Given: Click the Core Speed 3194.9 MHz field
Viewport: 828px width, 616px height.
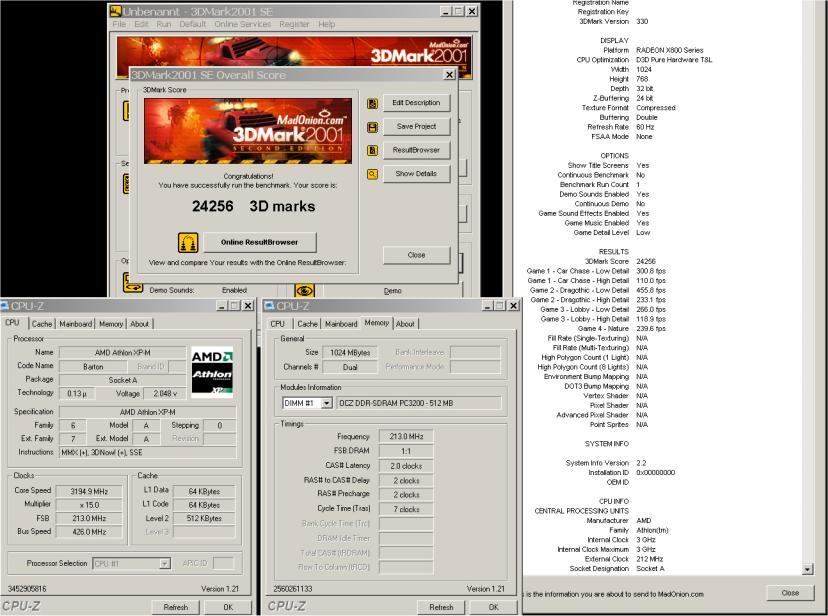Looking at the screenshot, I should click(89, 491).
